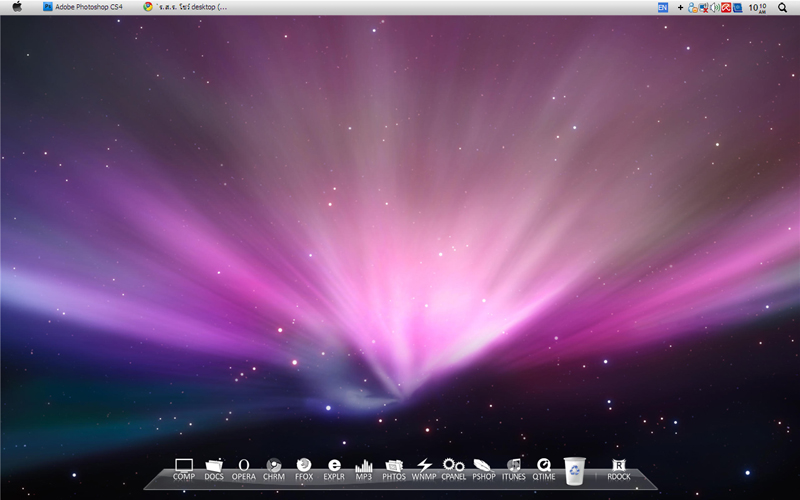This screenshot has height=500, width=800.
Task: Click the disconnected network tray icon
Action: tap(704, 7)
